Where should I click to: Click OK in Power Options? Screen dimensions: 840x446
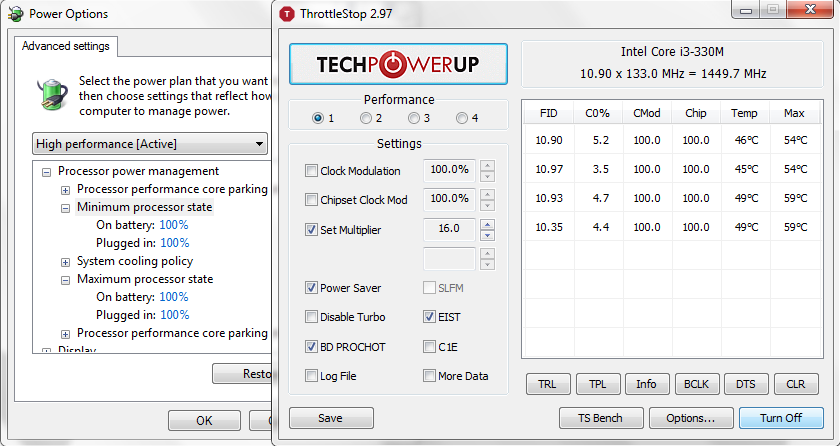coord(204,421)
